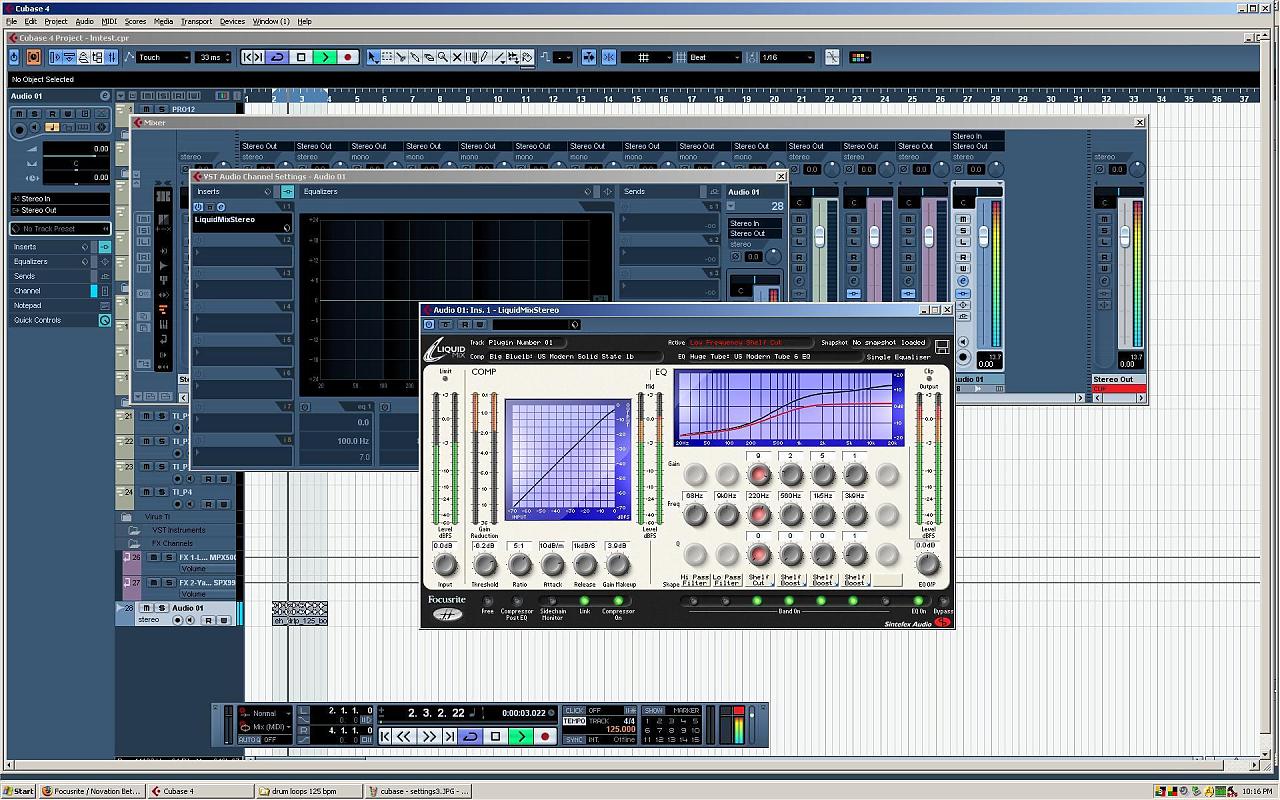Select the Mute X tool
1280x800 pixels.
(x=457, y=58)
